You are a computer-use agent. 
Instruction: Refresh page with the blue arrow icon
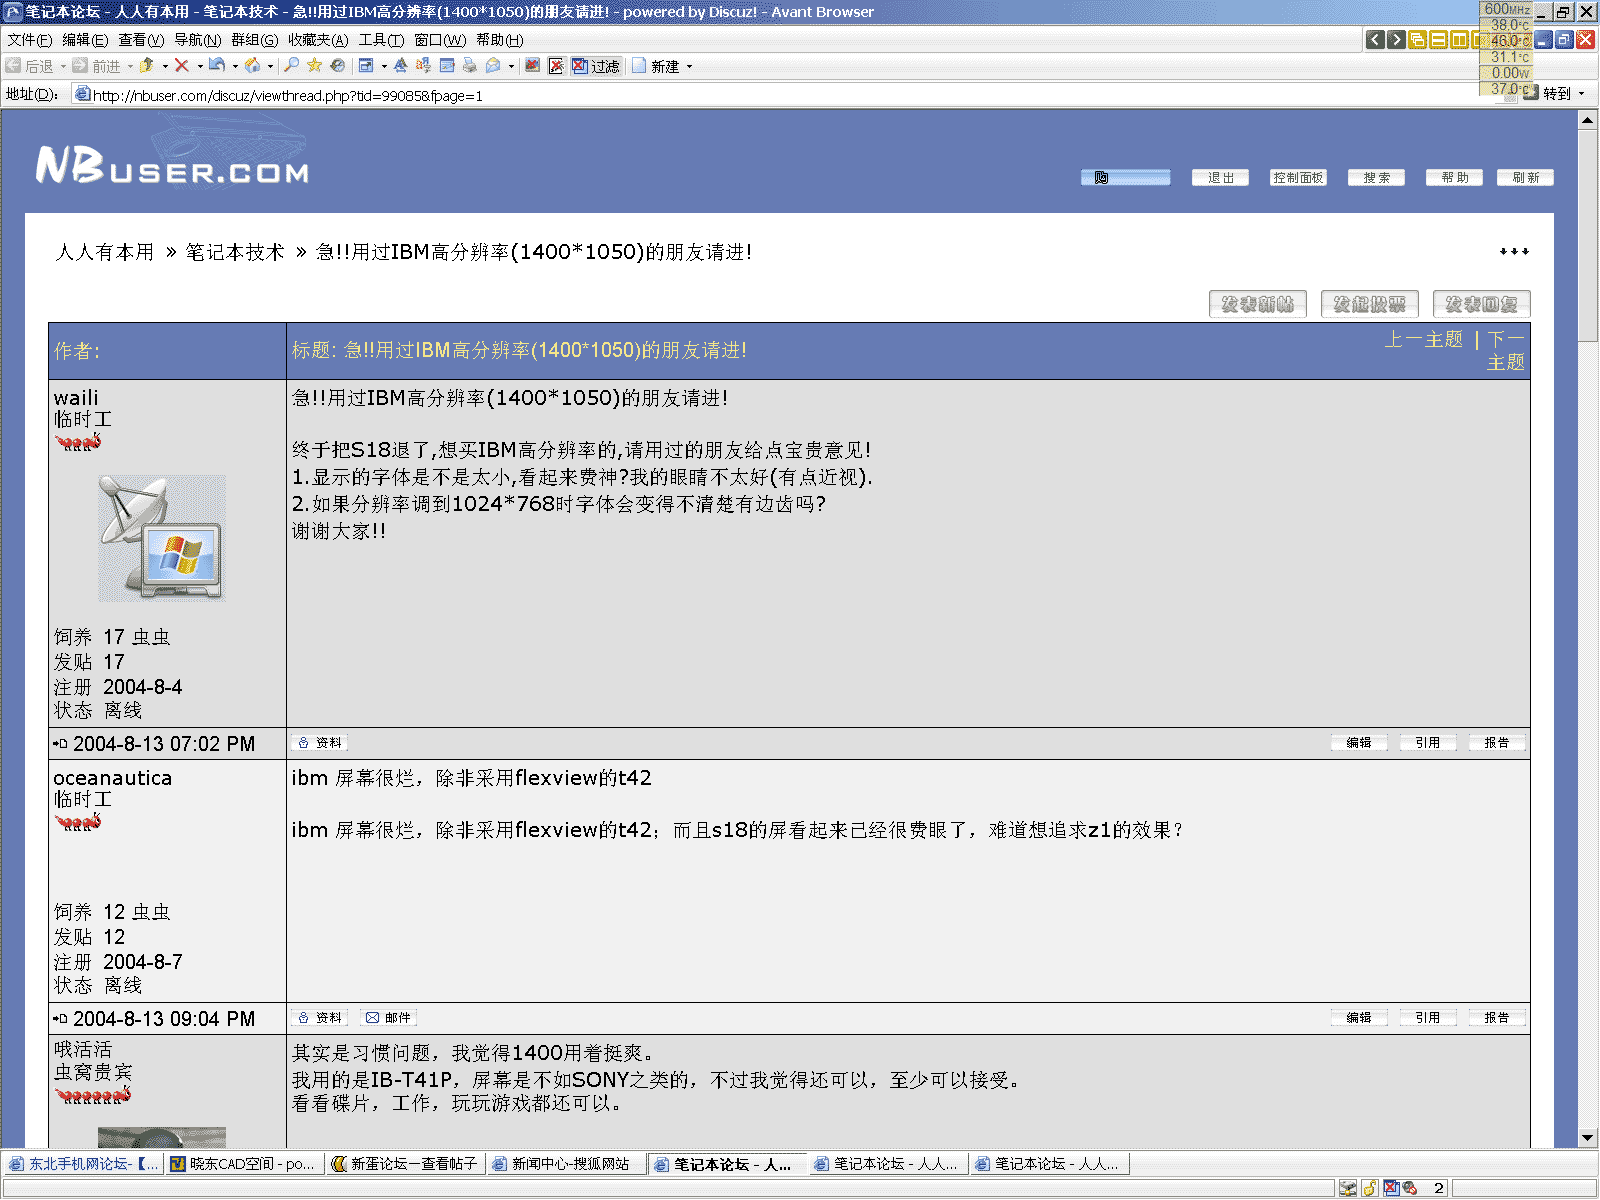point(216,66)
